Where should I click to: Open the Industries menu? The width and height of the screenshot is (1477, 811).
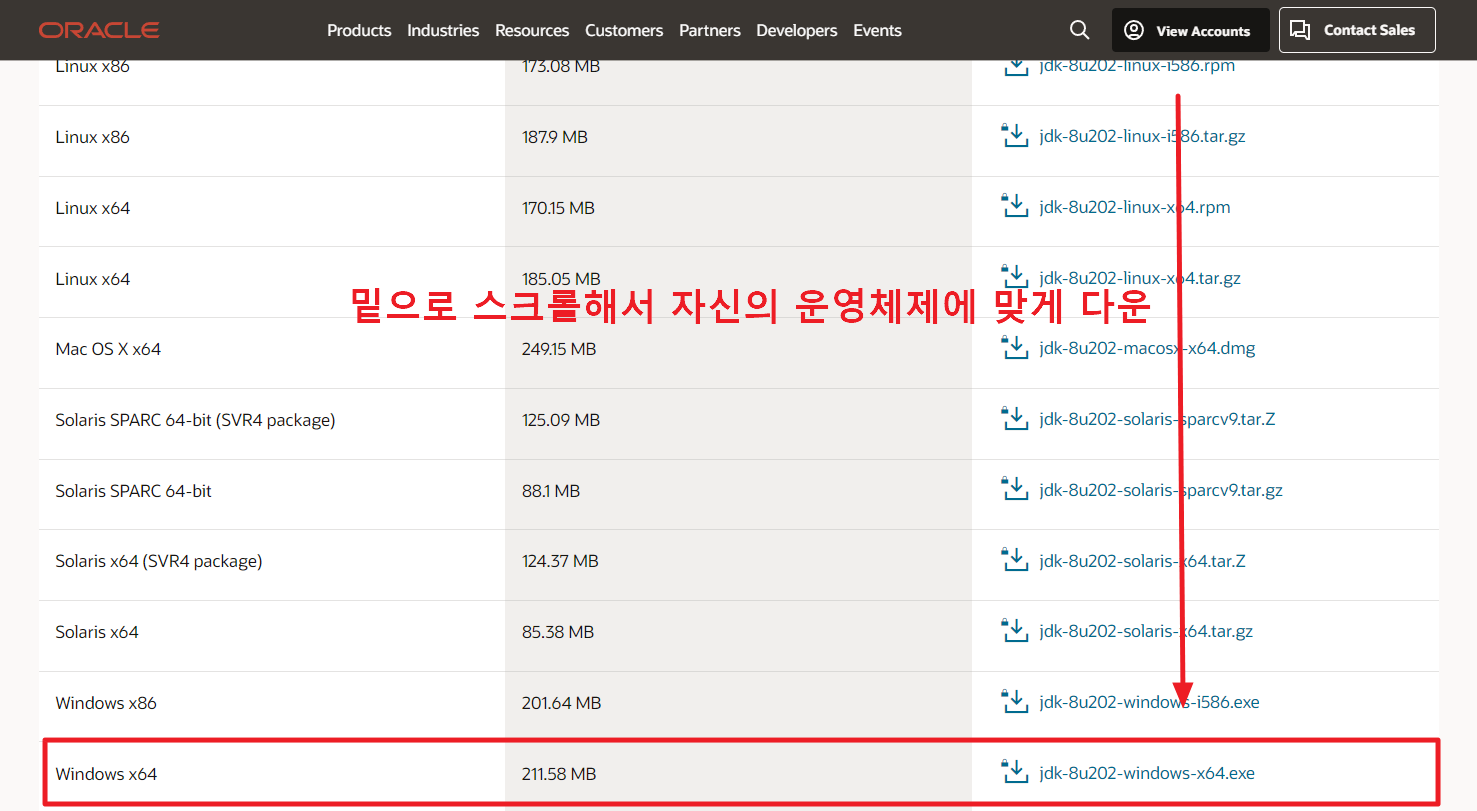point(443,30)
